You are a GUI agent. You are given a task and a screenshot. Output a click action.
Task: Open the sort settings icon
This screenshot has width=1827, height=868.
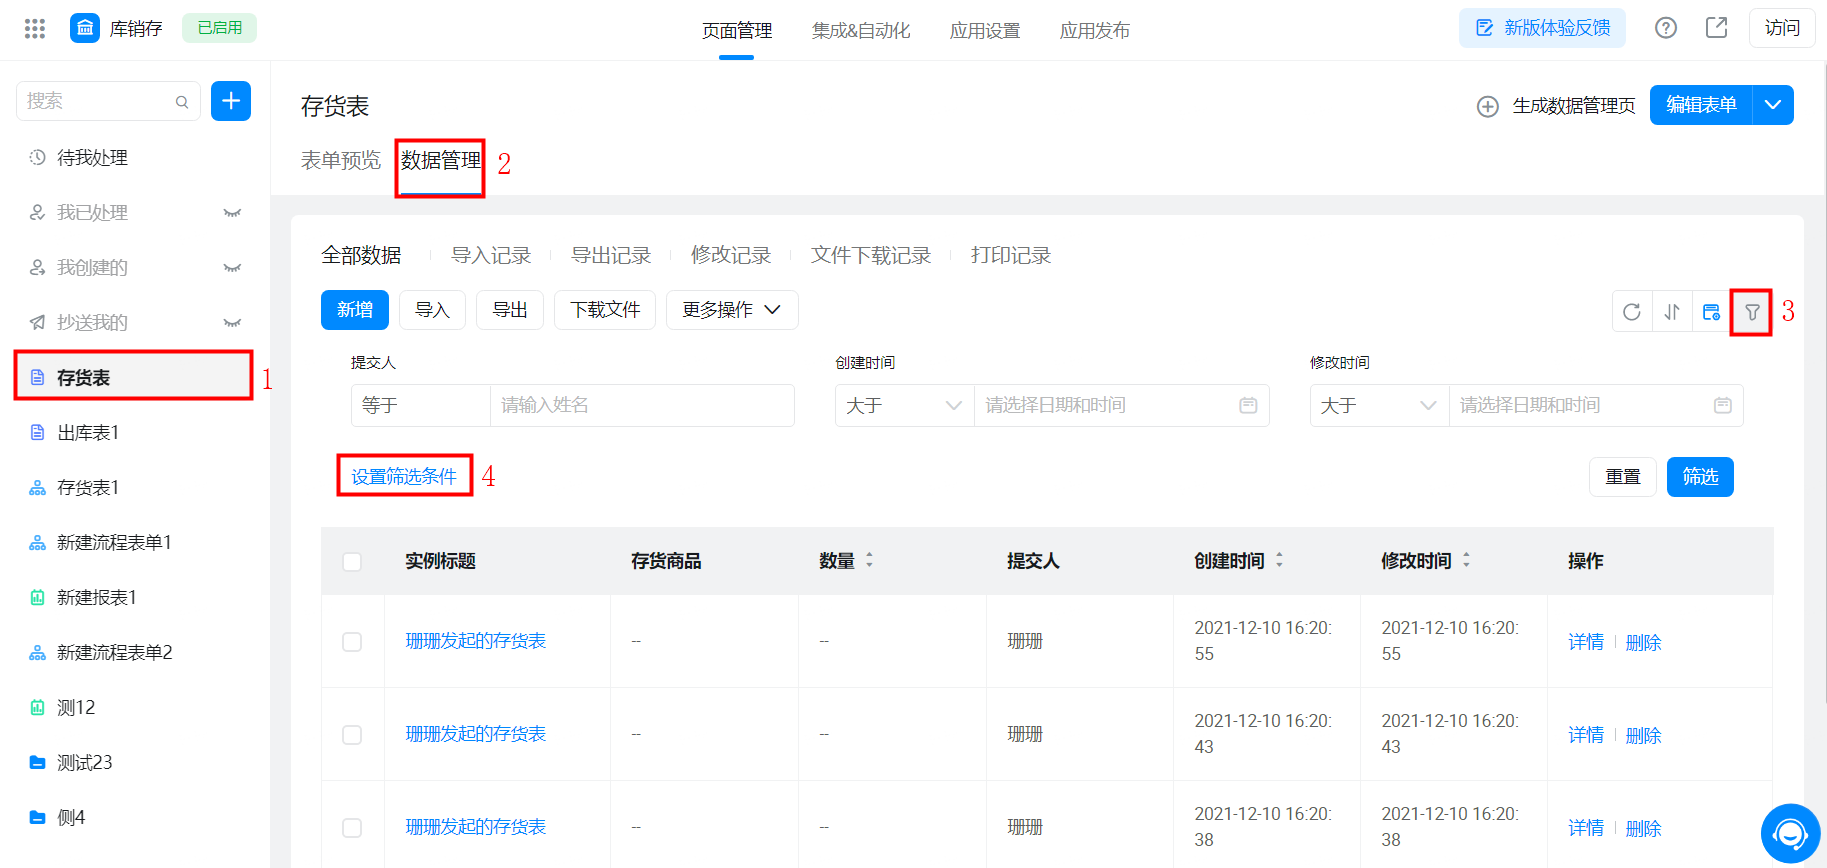(1672, 312)
